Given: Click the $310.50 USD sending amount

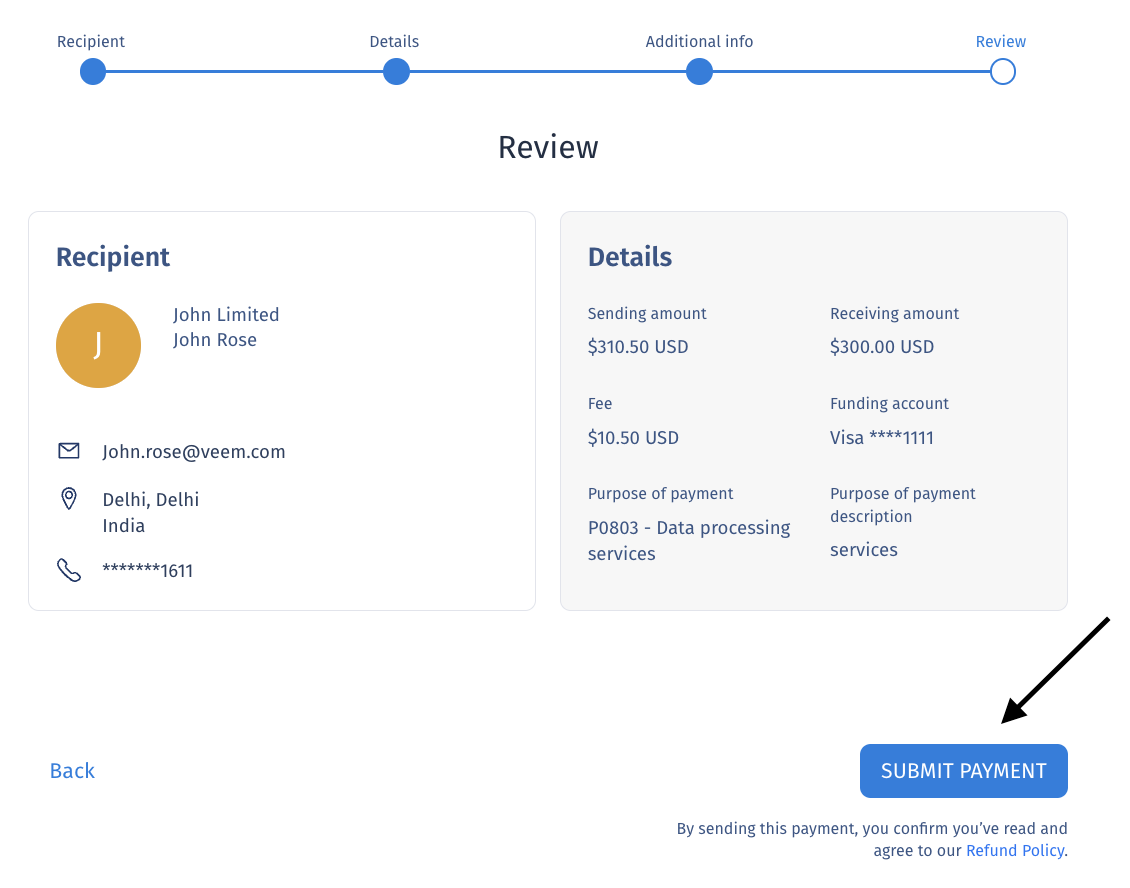Looking at the screenshot, I should pos(638,348).
